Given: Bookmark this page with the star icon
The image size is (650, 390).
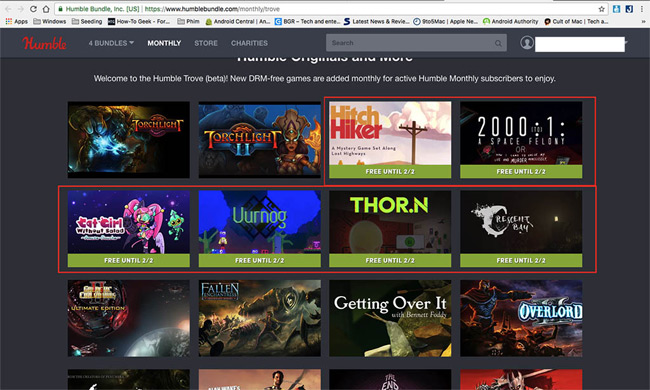Looking at the screenshot, I should (x=601, y=9).
